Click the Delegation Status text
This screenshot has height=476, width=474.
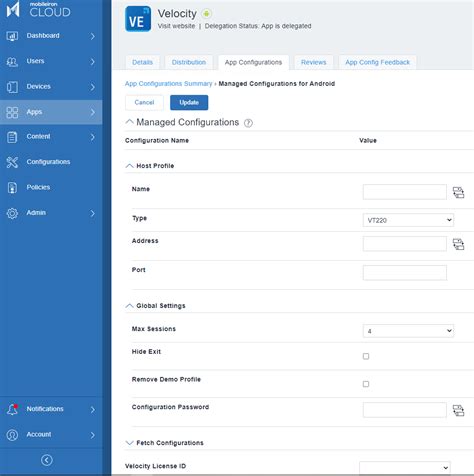pos(258,26)
